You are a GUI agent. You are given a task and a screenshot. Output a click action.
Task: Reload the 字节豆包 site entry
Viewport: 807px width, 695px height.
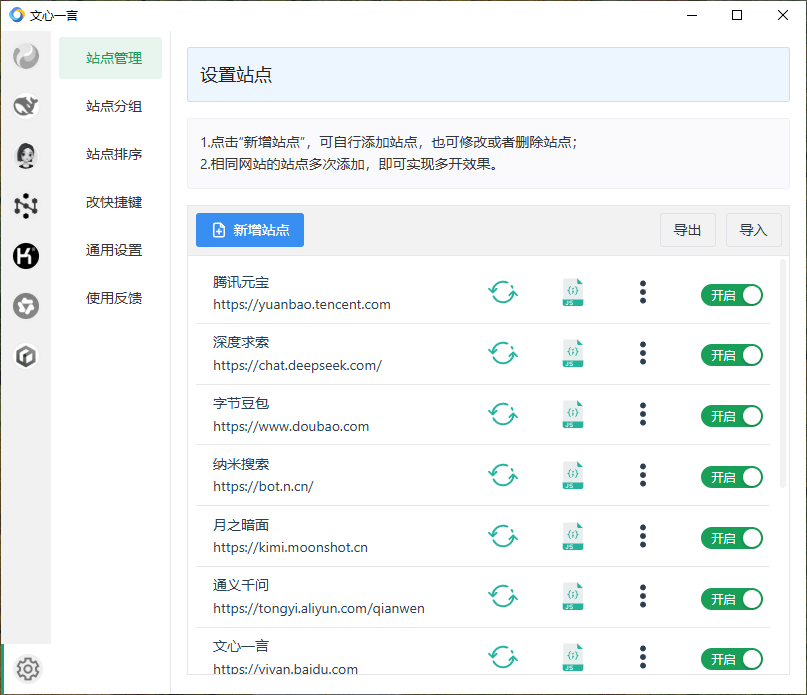click(503, 414)
